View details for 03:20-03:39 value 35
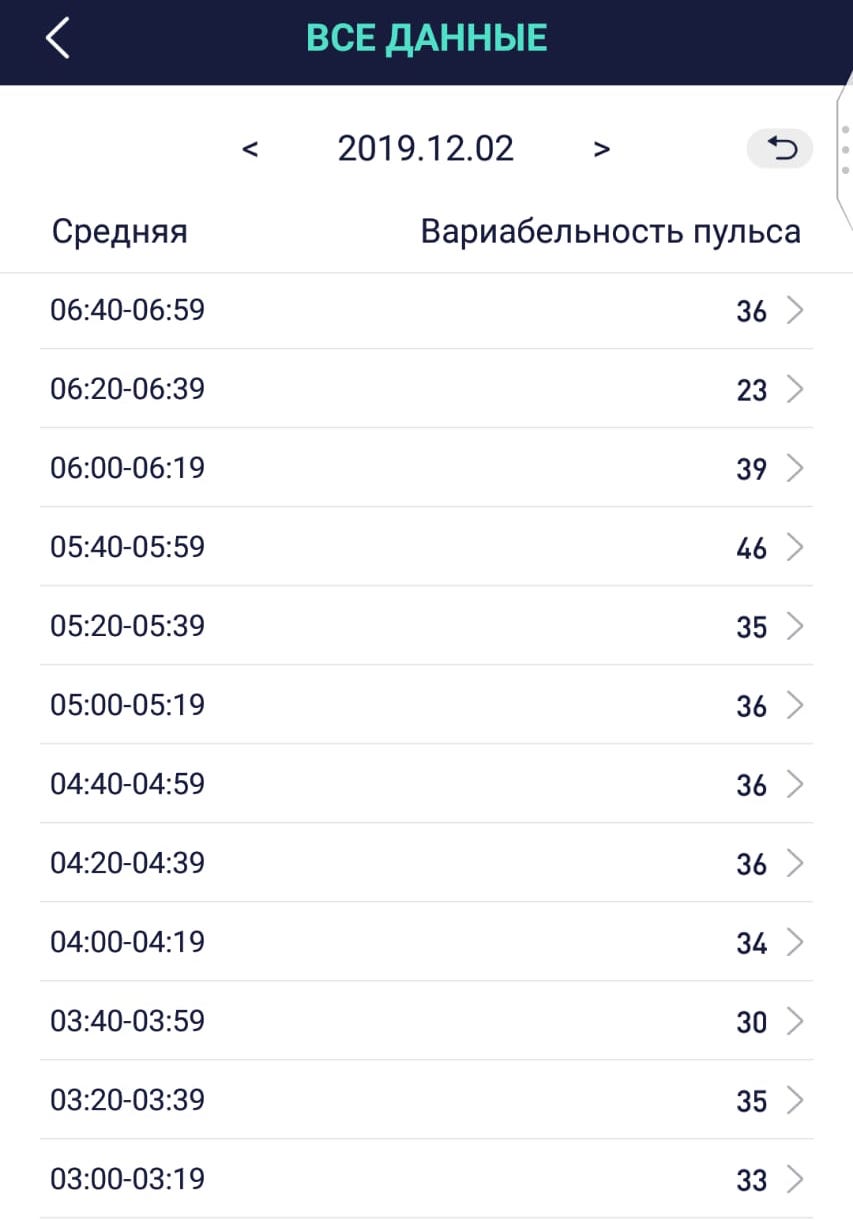 pyautogui.click(x=427, y=1100)
